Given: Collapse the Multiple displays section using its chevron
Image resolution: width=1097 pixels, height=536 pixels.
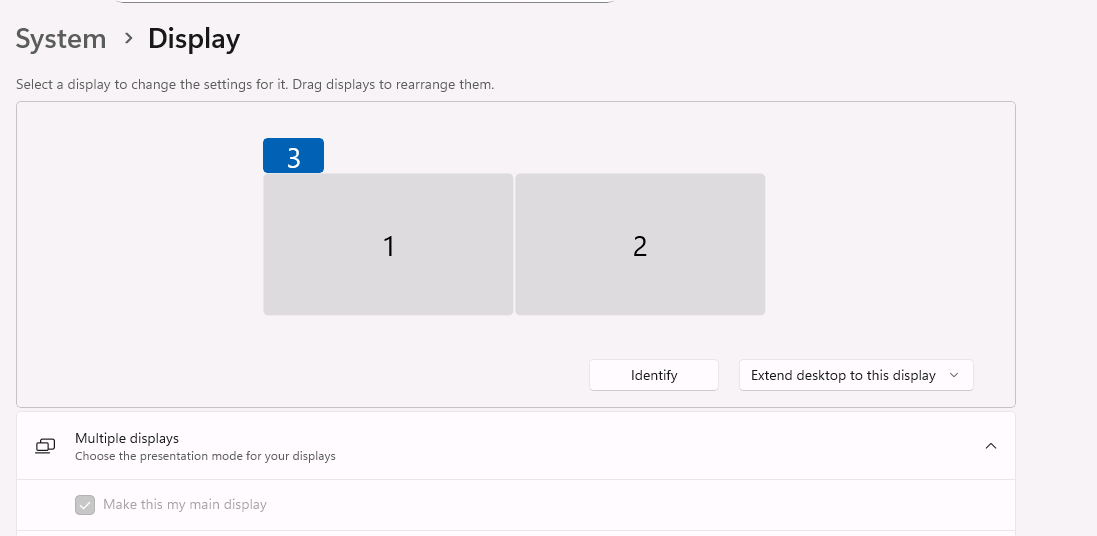Looking at the screenshot, I should click(990, 446).
